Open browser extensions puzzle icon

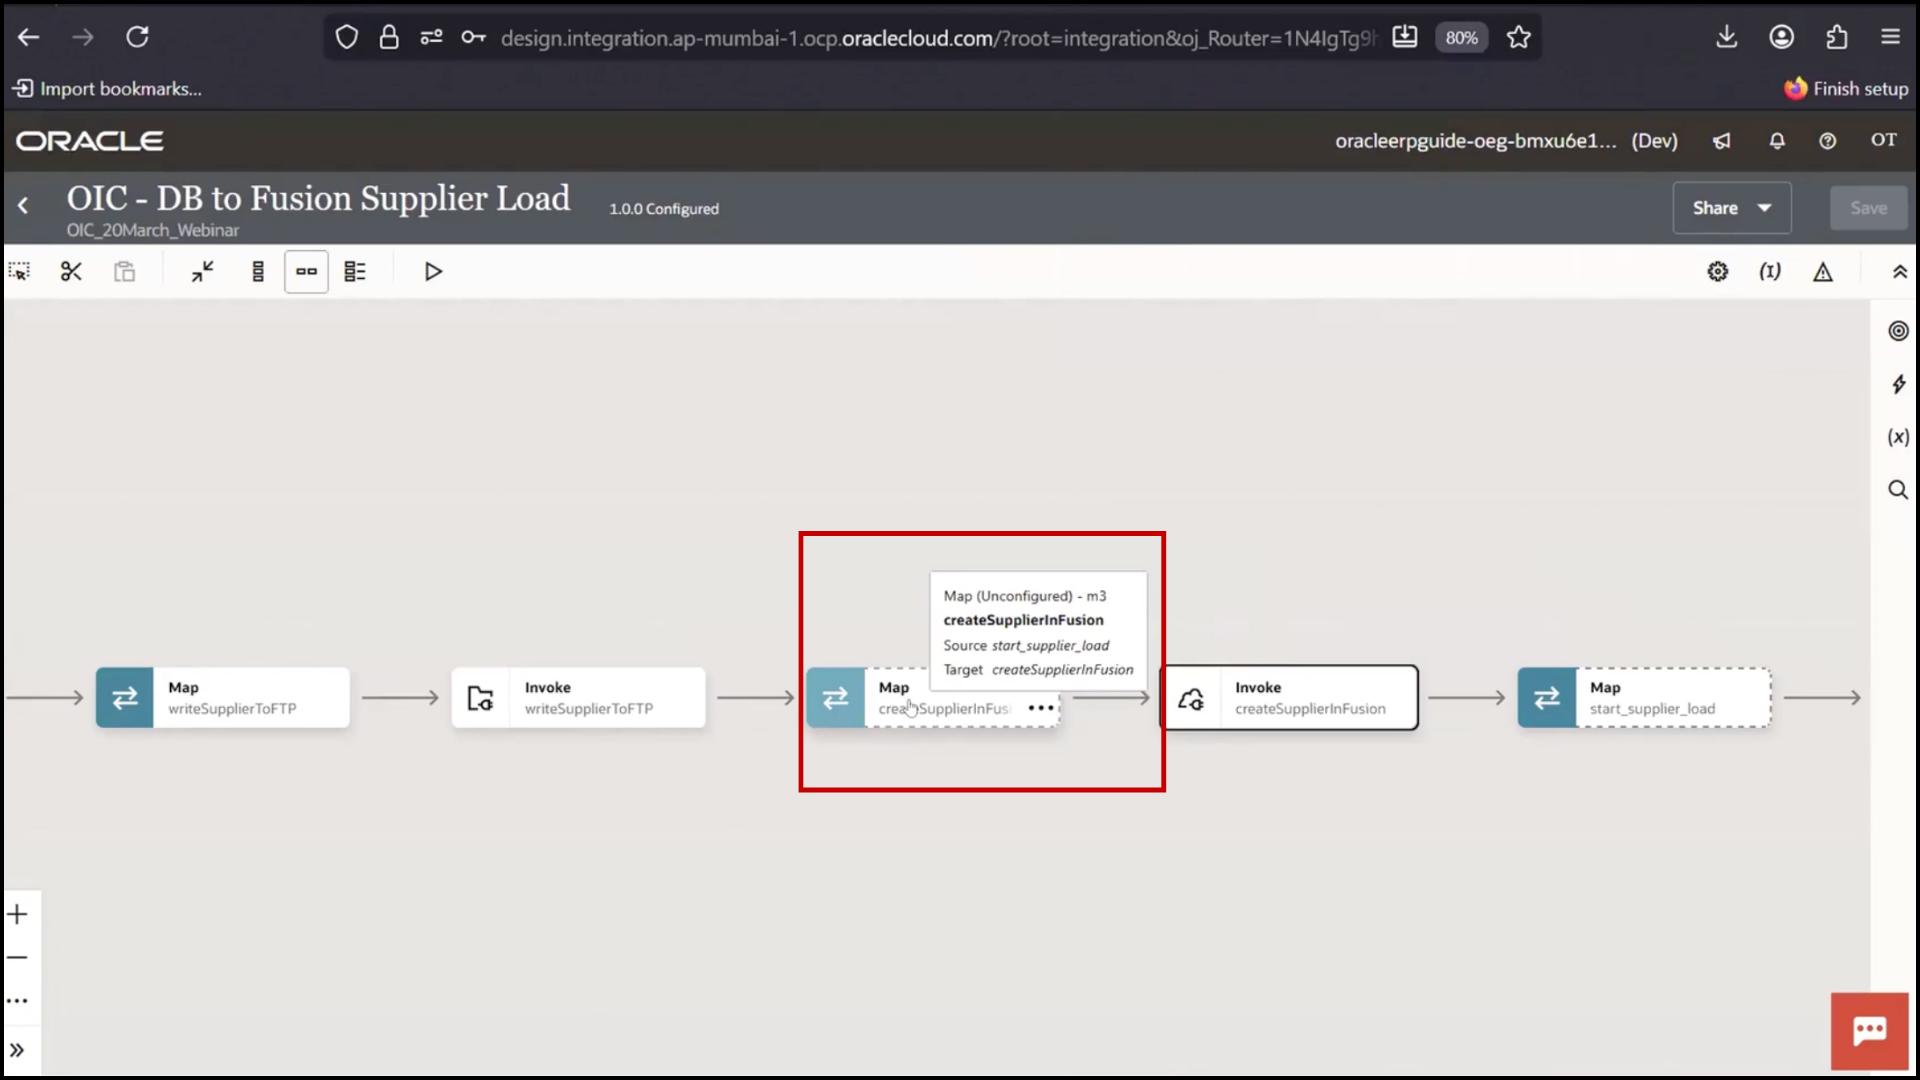coord(1836,37)
